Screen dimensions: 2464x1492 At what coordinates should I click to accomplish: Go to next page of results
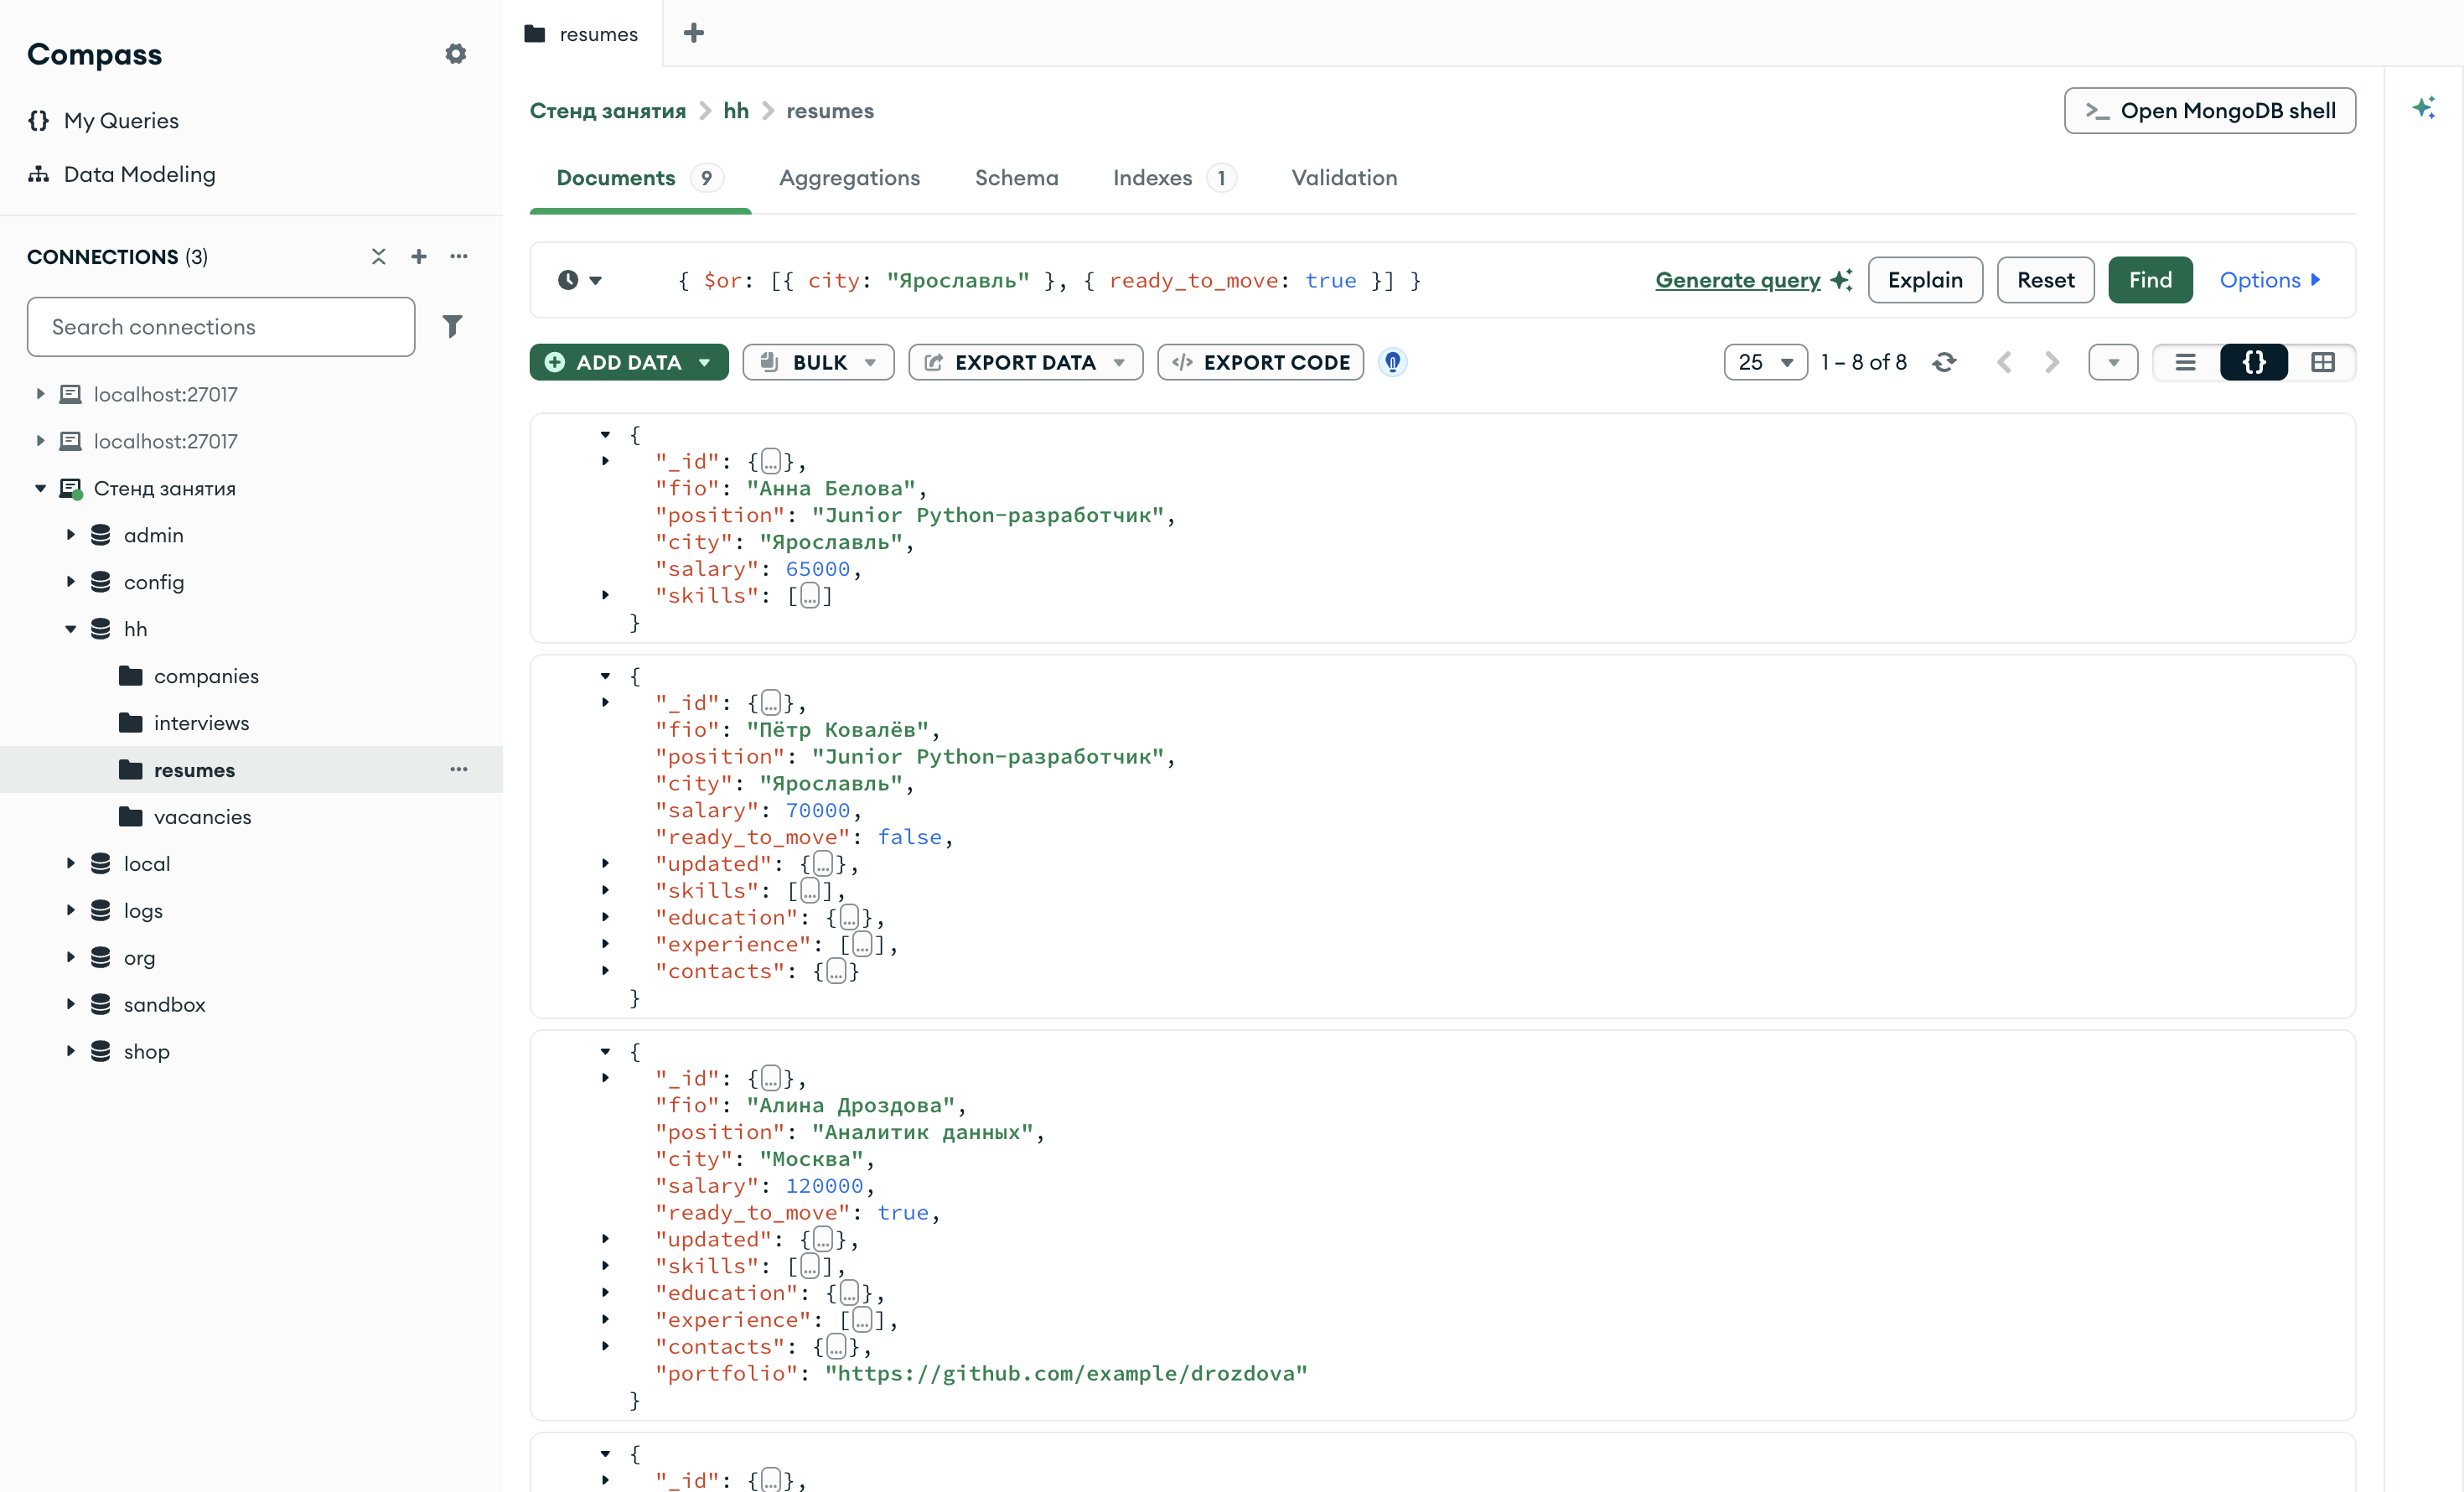click(2052, 362)
